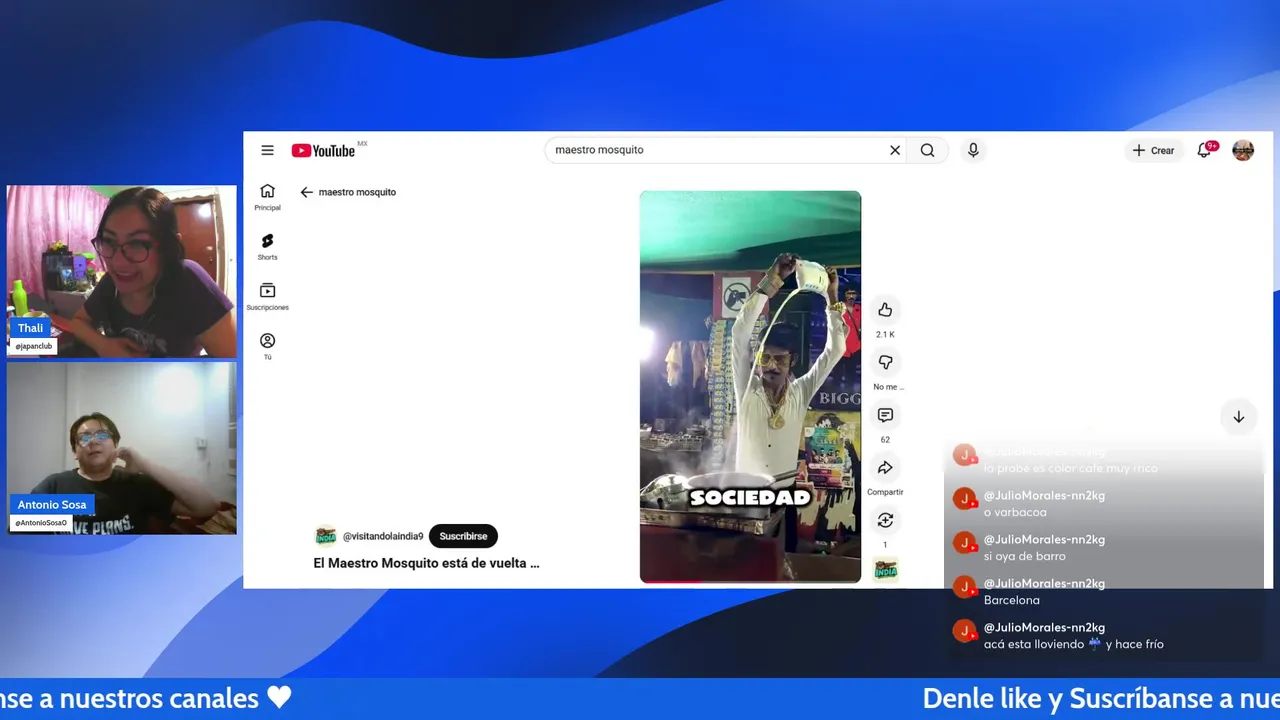Click Antonio Sosa's webcam feed
The image size is (1280, 720).
point(122,448)
